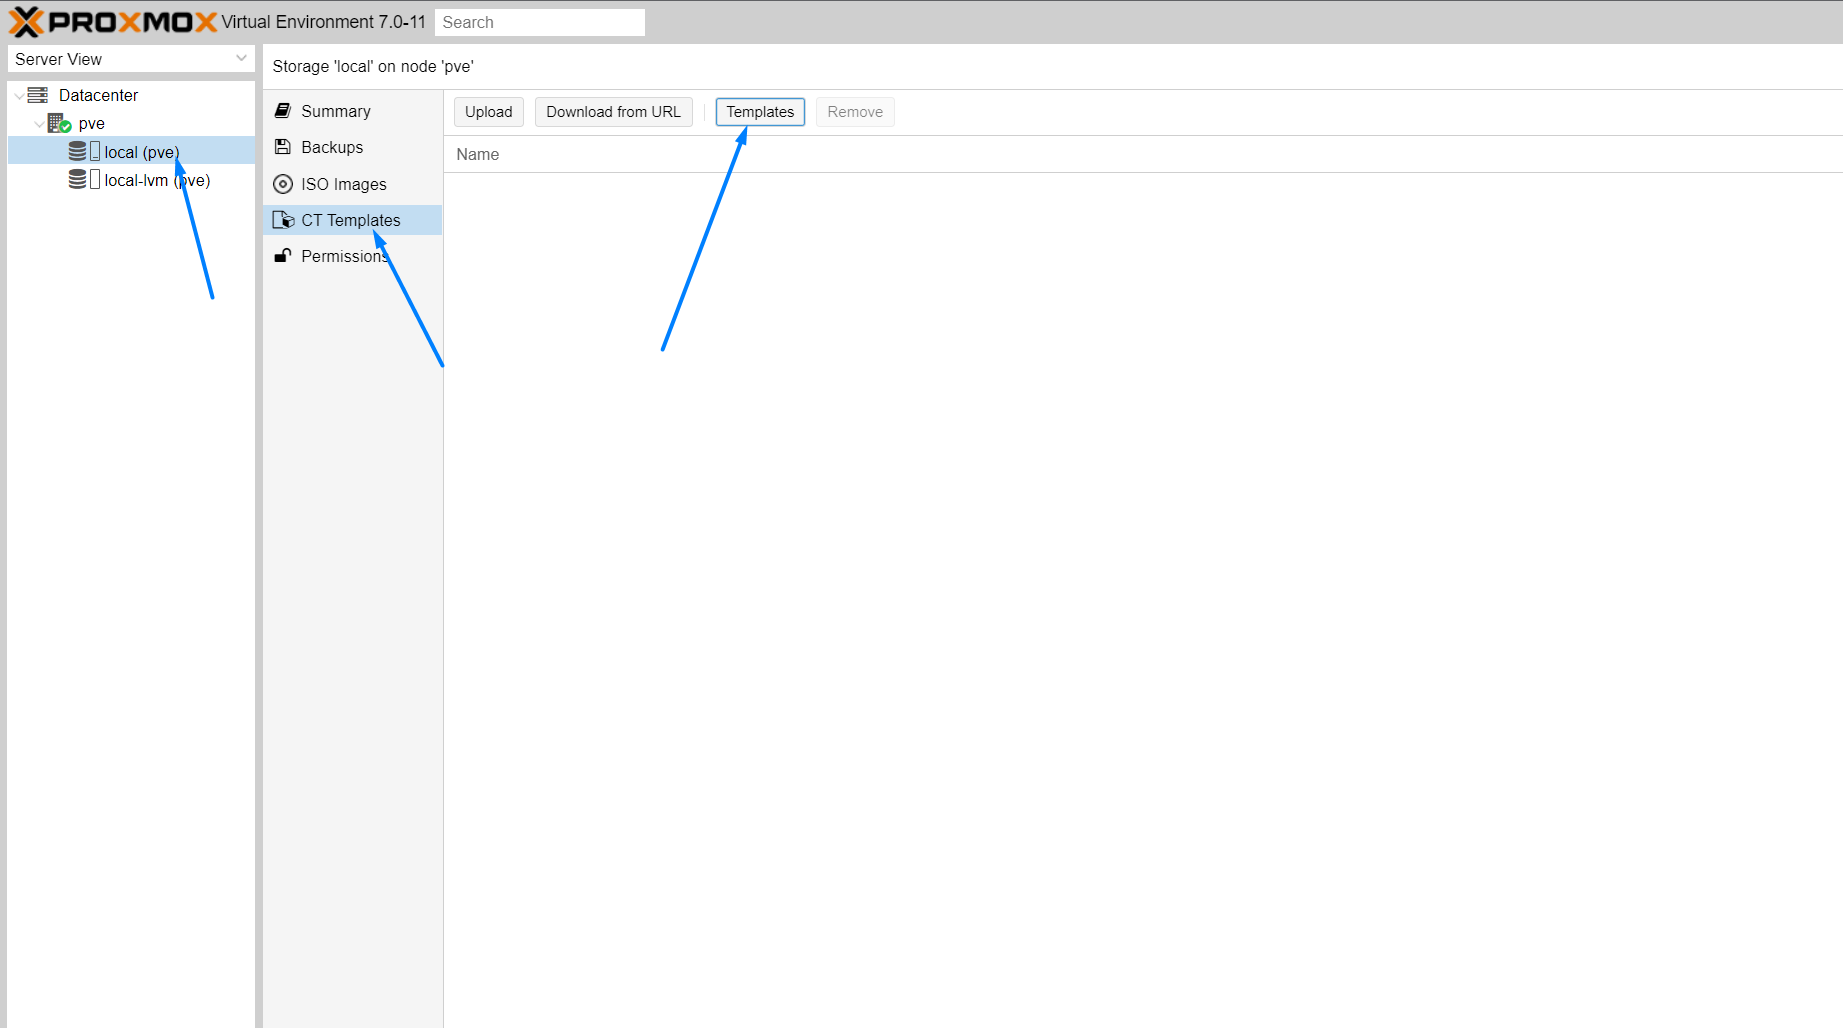Click the Templates button

[x=760, y=112]
